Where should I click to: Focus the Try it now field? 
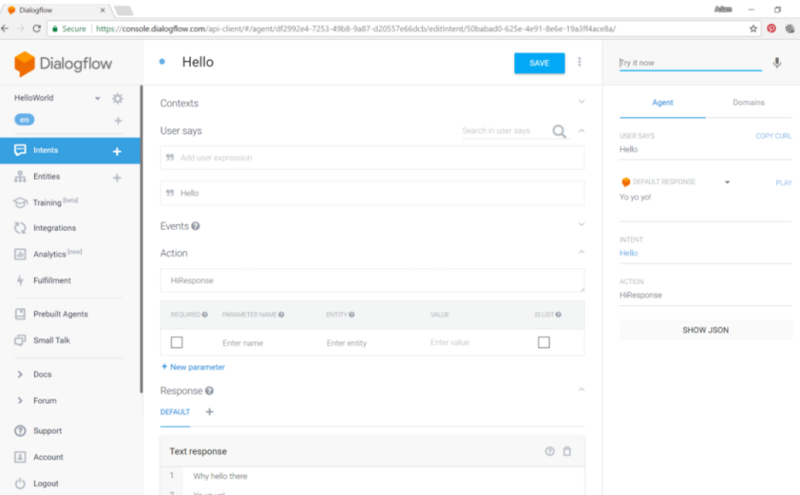coord(690,63)
